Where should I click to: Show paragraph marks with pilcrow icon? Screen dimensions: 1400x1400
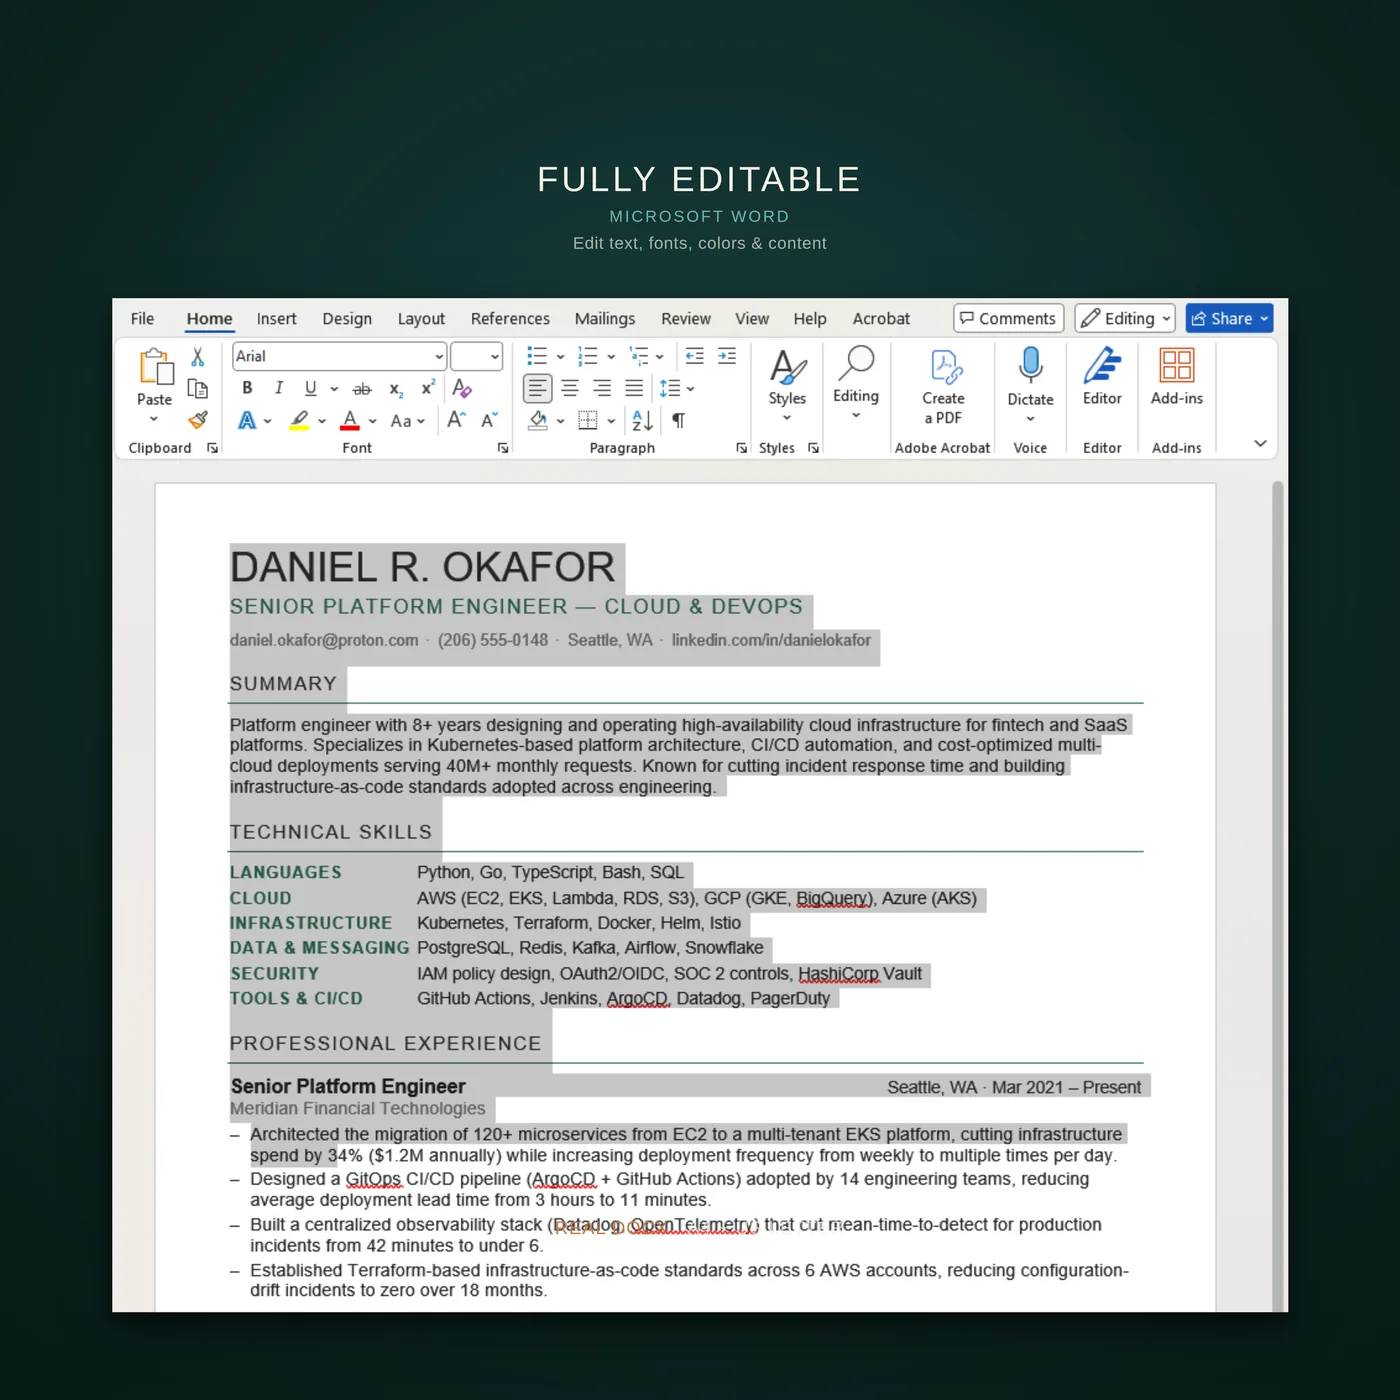click(x=679, y=420)
